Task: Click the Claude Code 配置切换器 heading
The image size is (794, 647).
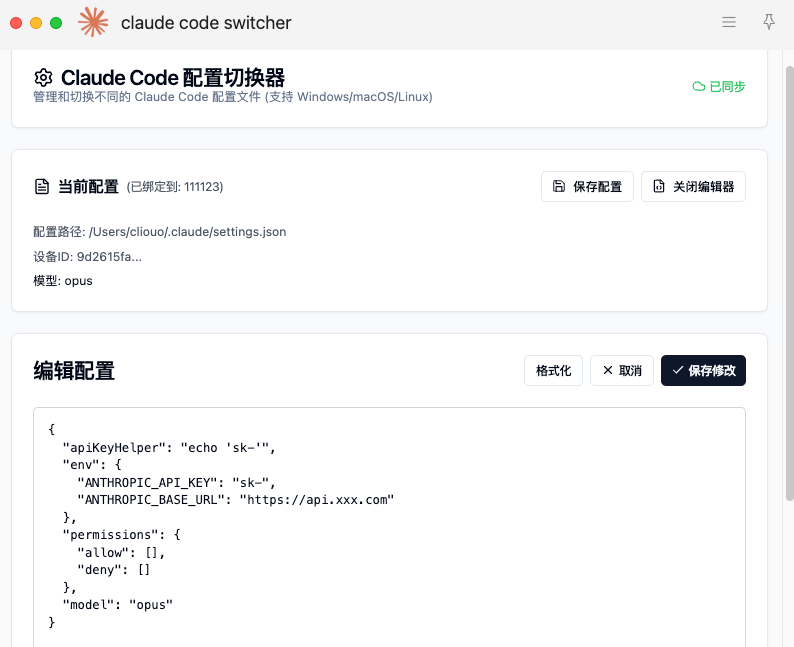Action: pos(173,78)
